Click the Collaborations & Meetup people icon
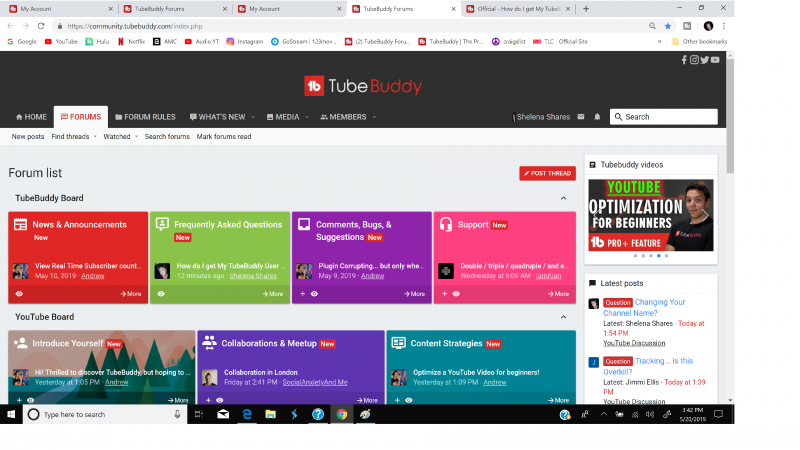This screenshot has width=800, height=450. coord(209,343)
